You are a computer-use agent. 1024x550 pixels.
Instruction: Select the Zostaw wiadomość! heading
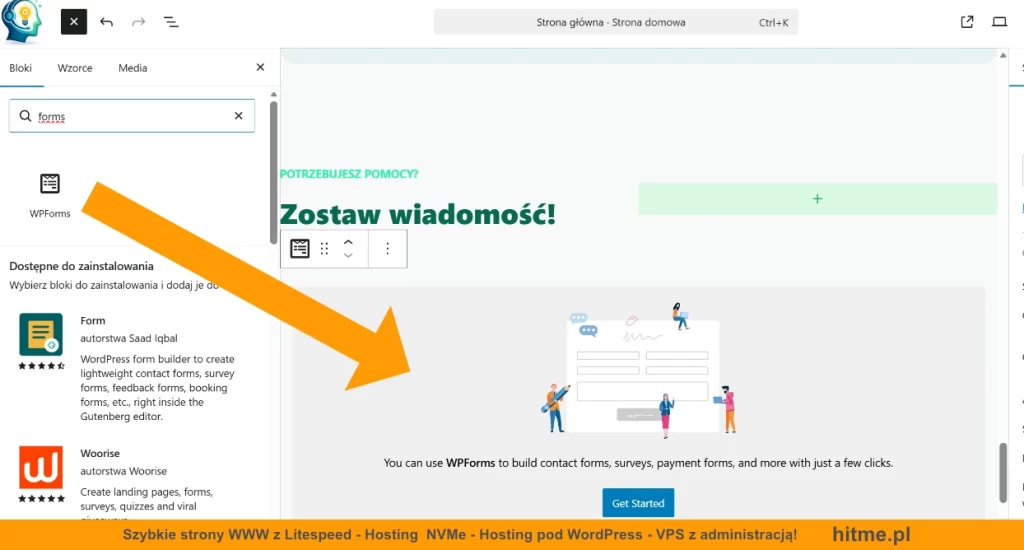pos(417,214)
